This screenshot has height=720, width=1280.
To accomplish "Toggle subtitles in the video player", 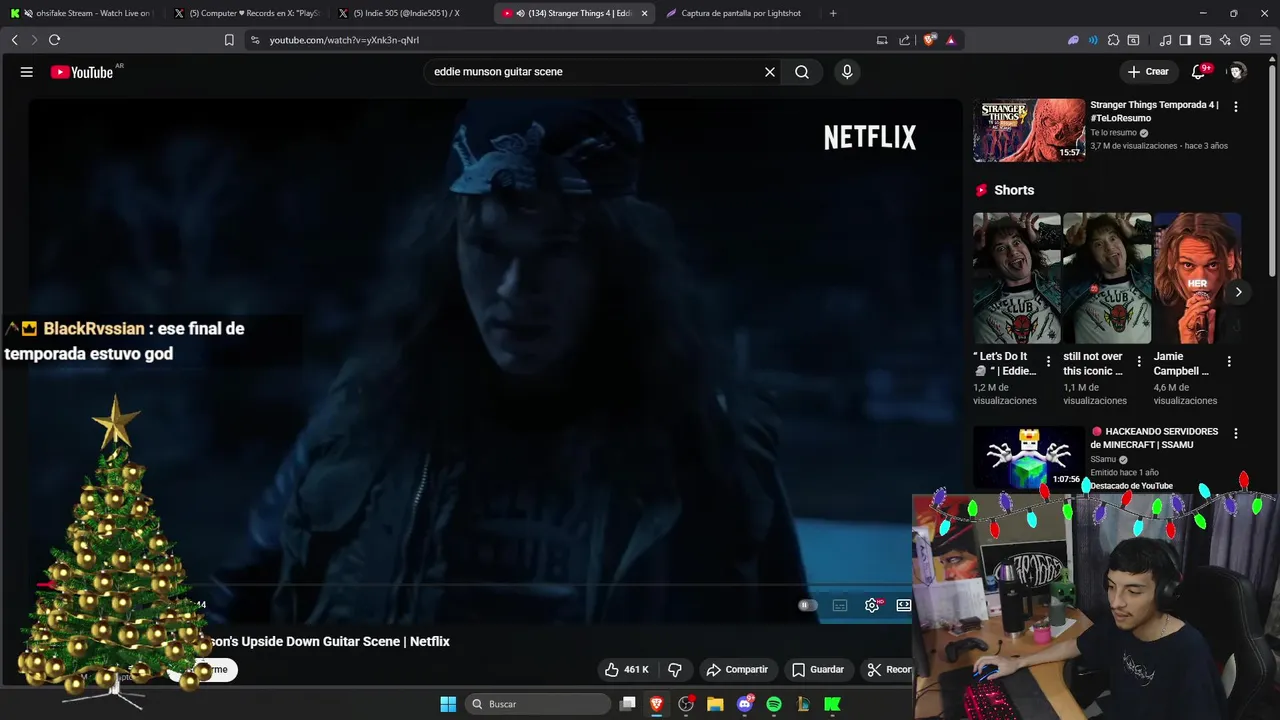I will point(840,605).
